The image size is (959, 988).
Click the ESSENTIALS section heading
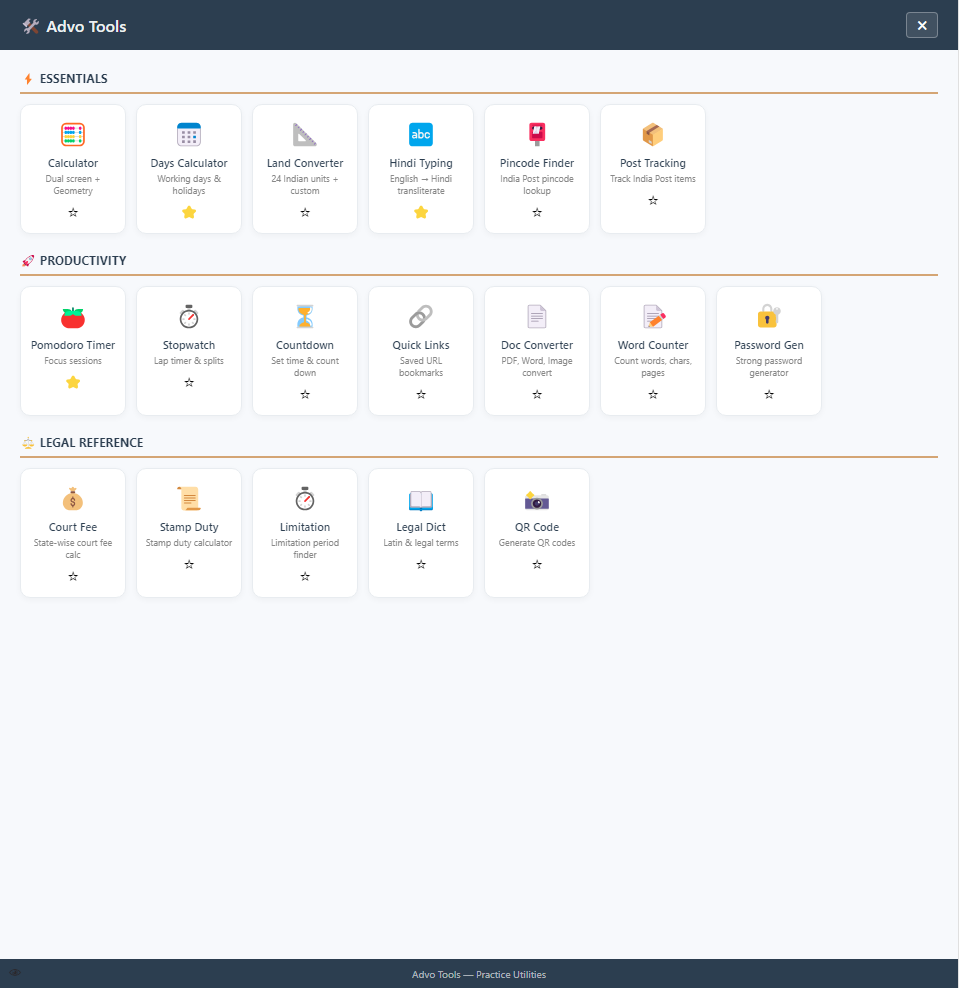(x=74, y=79)
